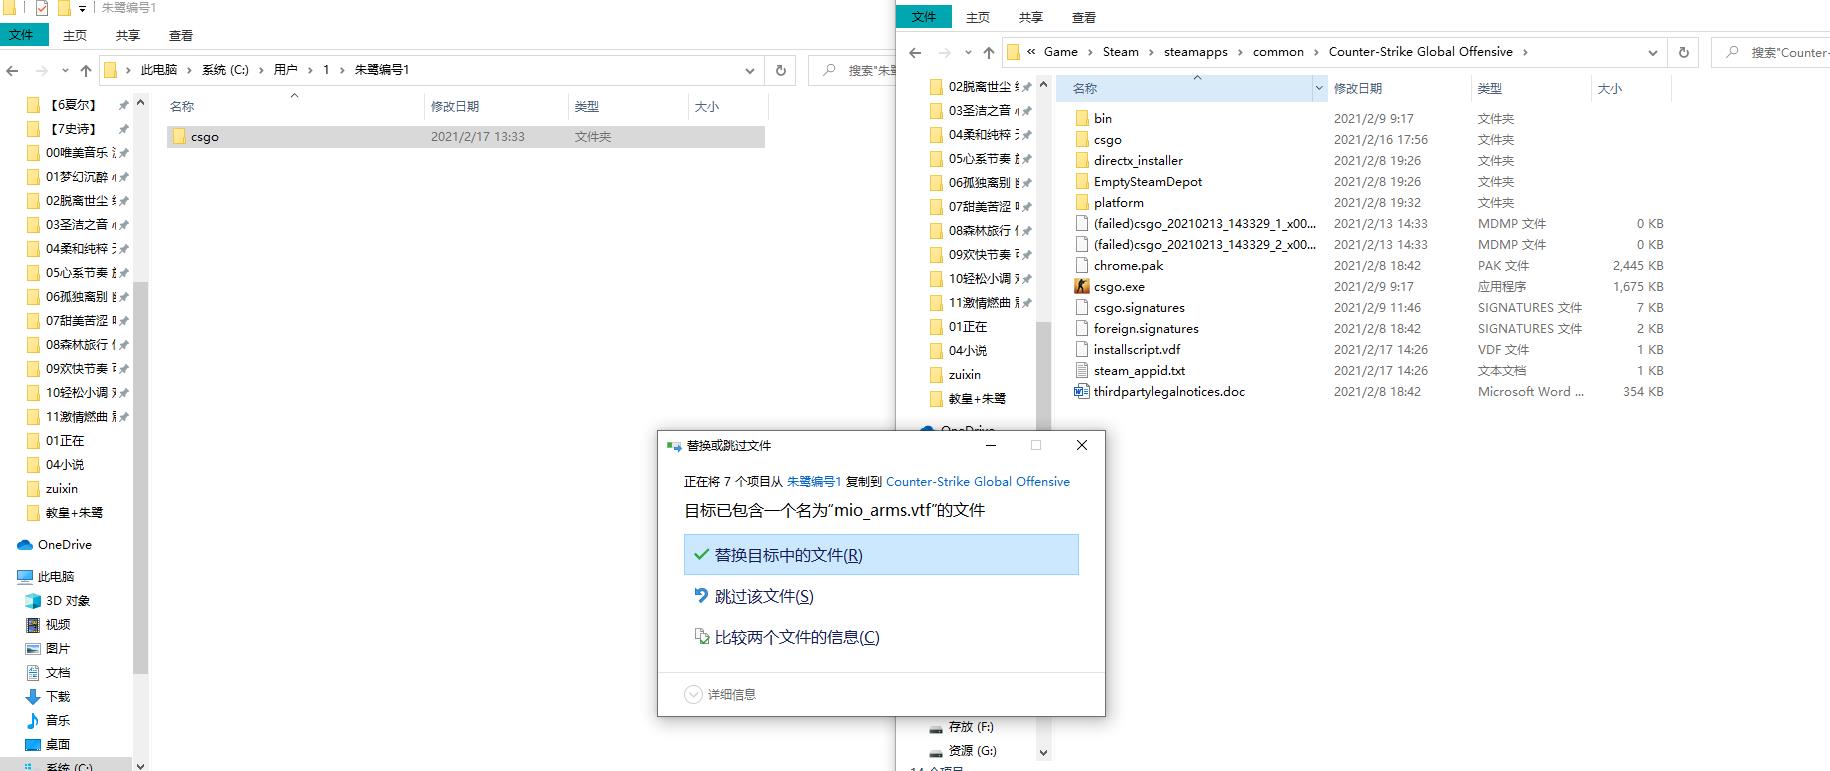Open Quick Access Toolbar customize dropdown

tap(82, 9)
